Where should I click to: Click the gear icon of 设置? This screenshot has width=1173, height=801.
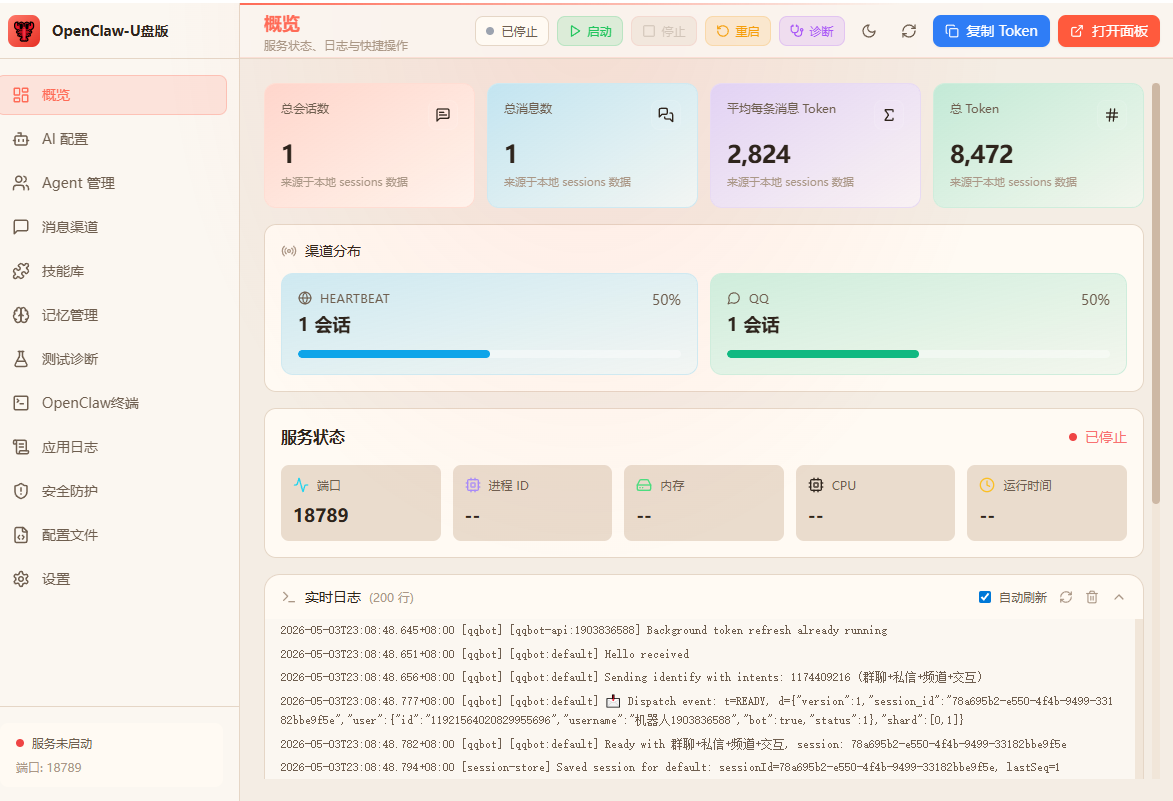(x=21, y=580)
